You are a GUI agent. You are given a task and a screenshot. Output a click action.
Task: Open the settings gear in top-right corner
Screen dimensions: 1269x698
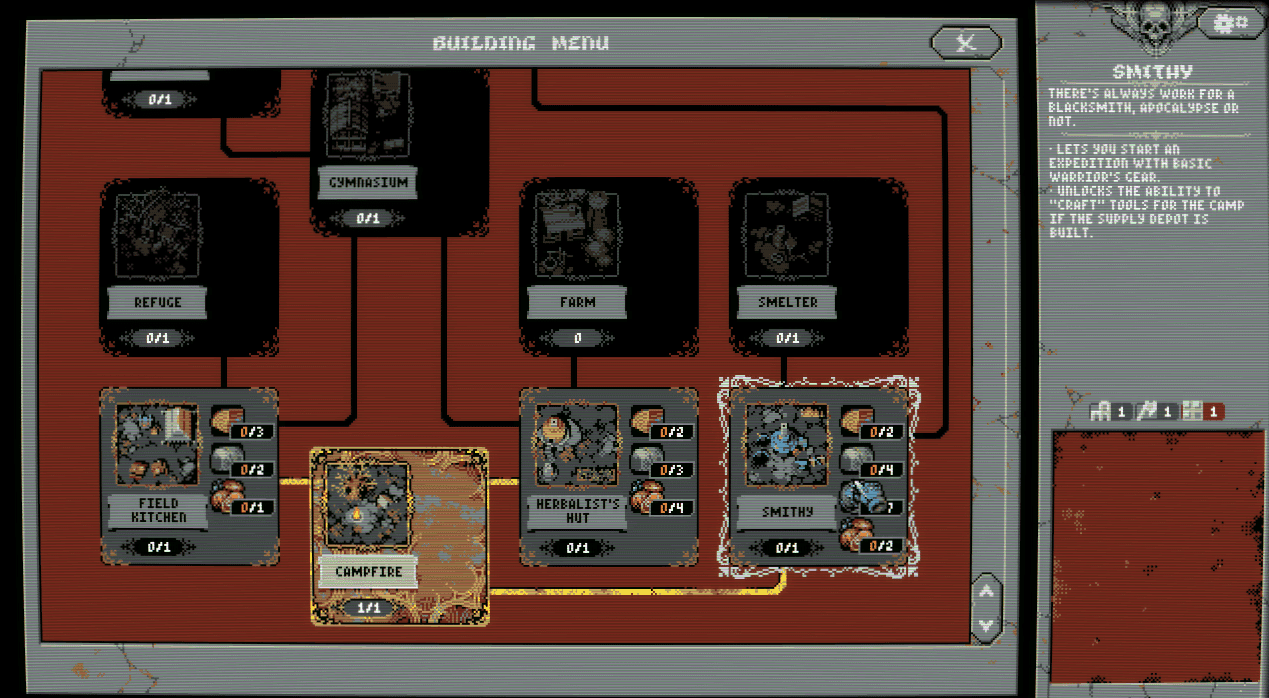(1230, 21)
